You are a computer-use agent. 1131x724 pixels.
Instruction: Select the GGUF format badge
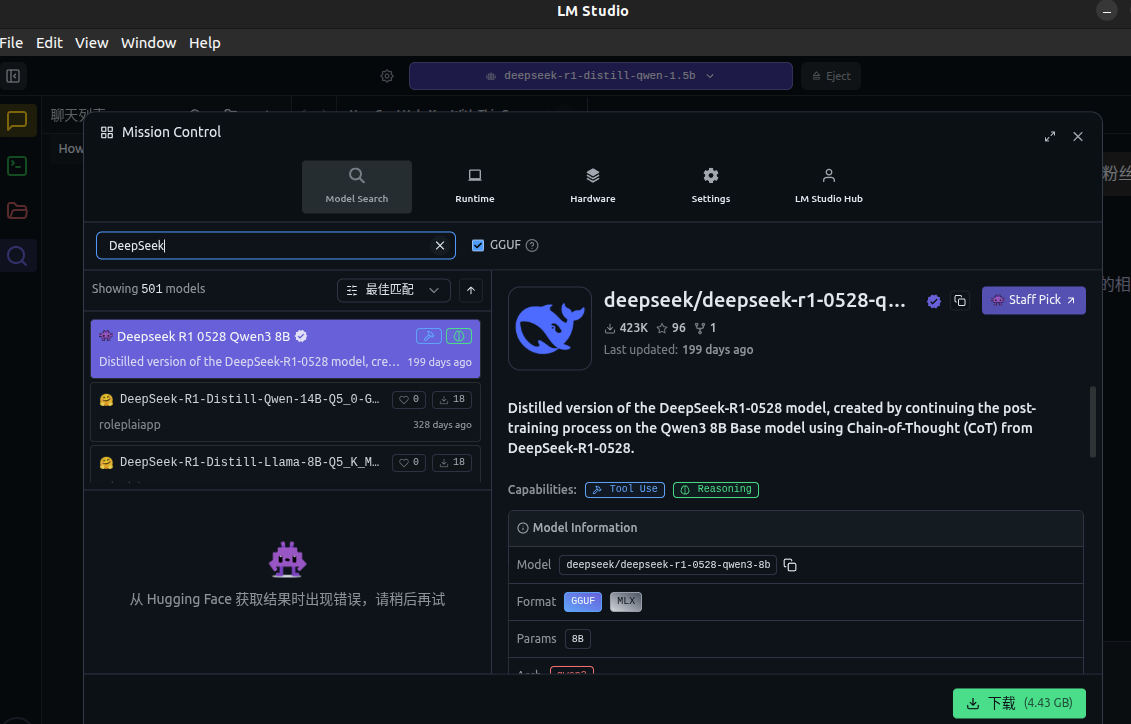pos(583,601)
